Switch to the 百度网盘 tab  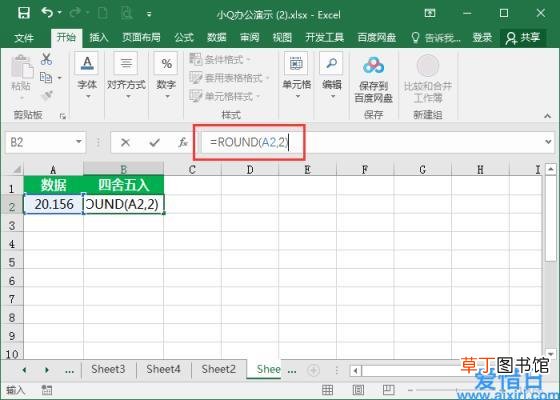pos(376,38)
